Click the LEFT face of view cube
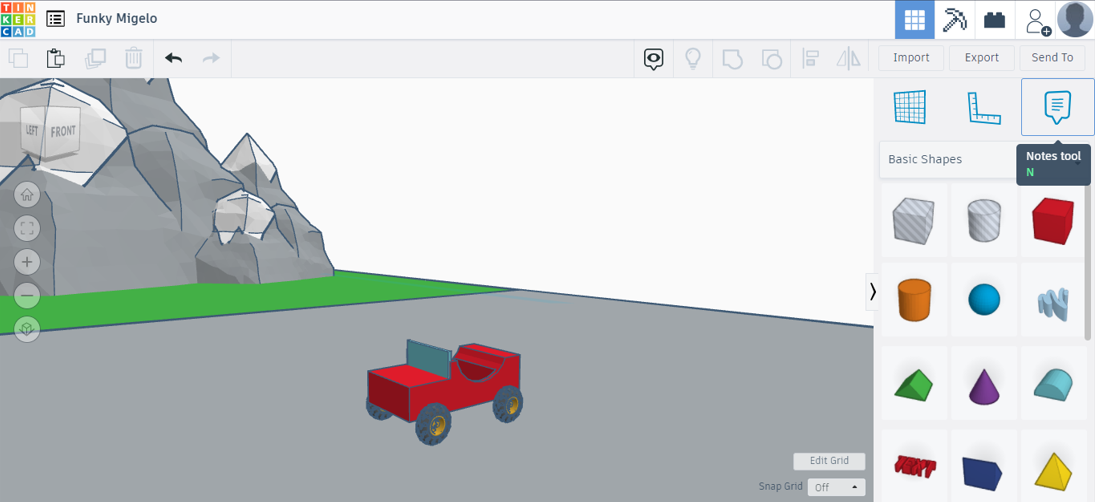Viewport: 1095px width, 502px height. pyautogui.click(x=32, y=131)
